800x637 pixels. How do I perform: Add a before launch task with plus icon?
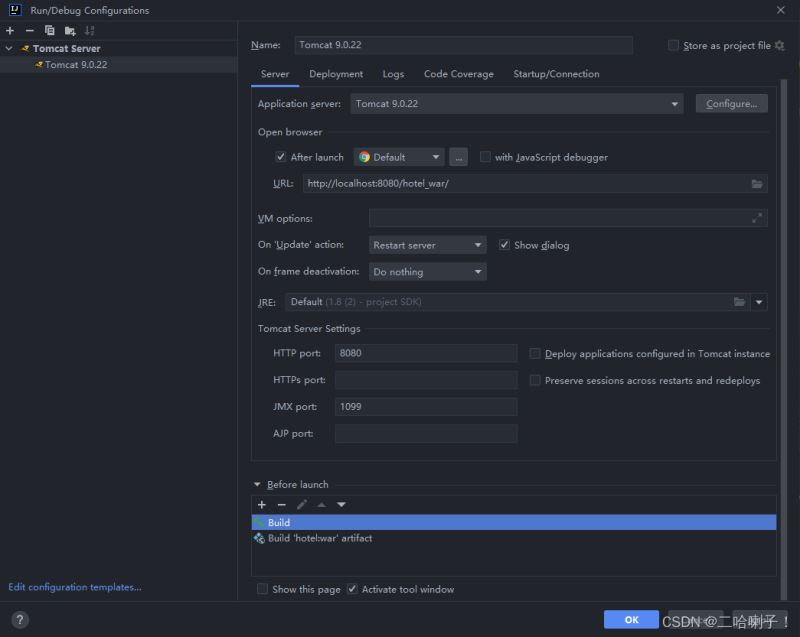click(x=262, y=505)
